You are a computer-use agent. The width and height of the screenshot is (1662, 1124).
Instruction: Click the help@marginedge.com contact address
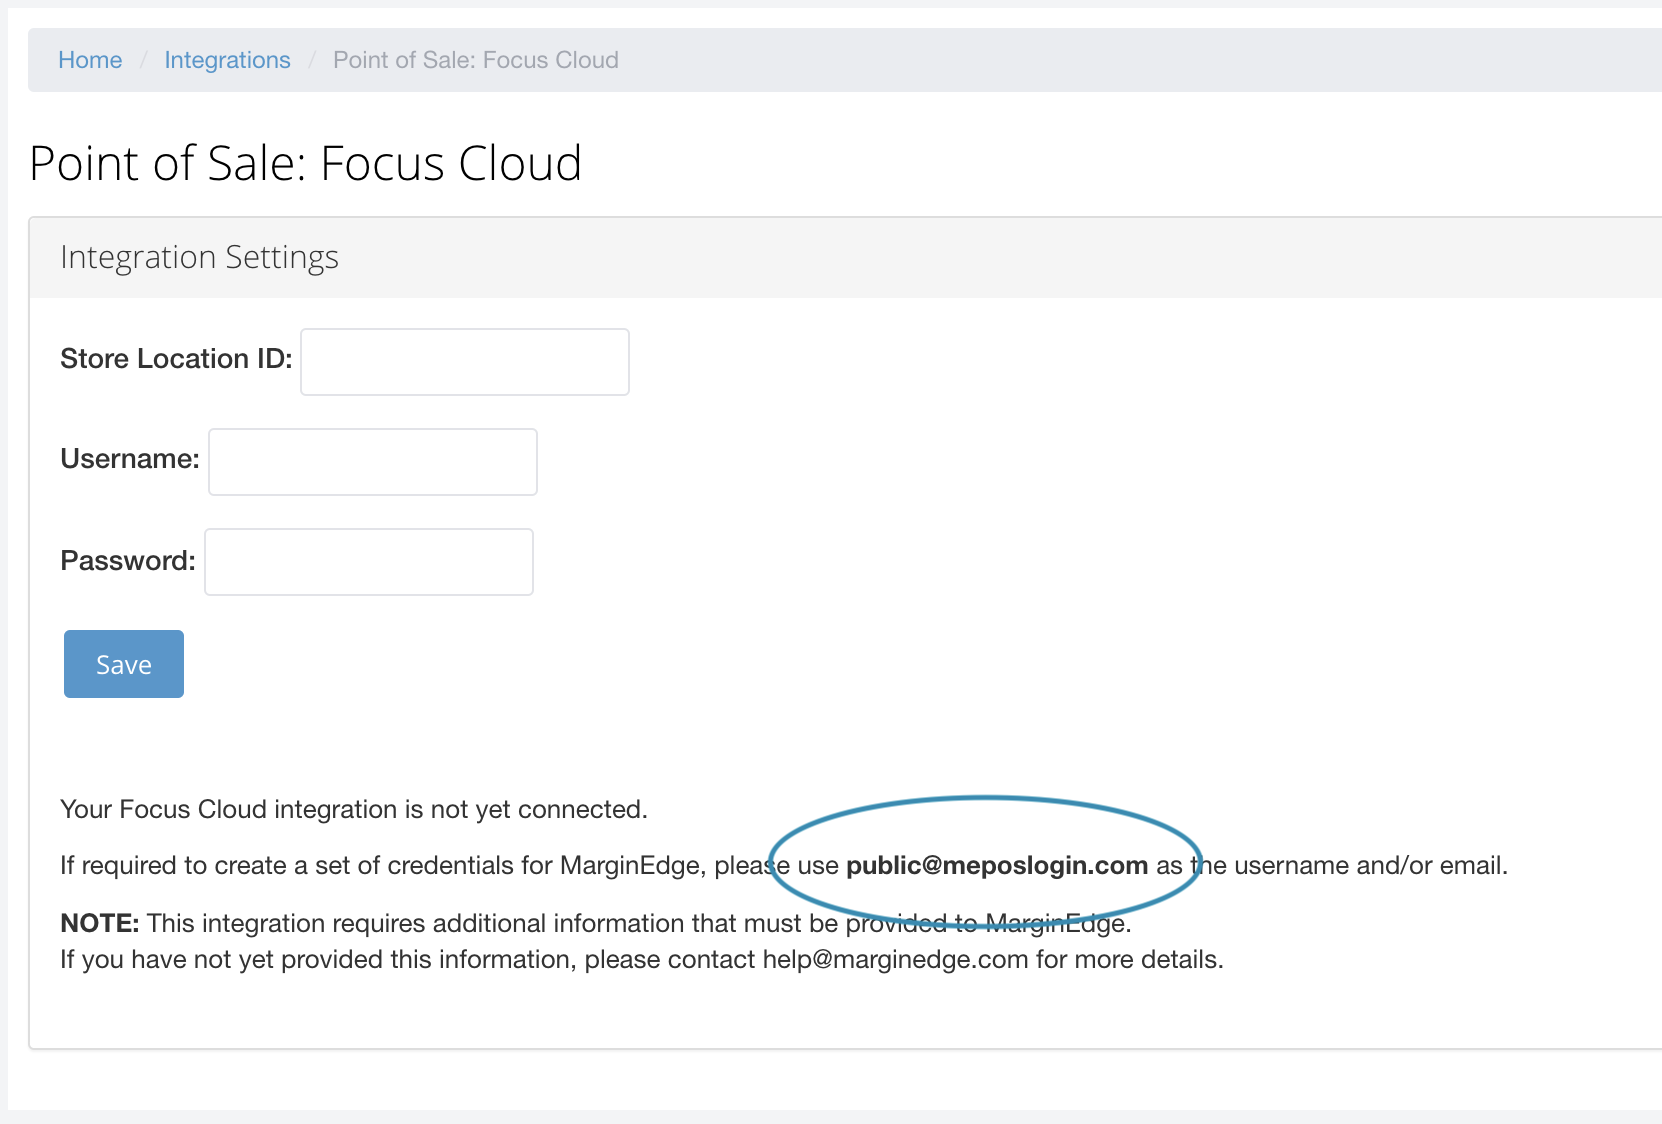(x=895, y=960)
